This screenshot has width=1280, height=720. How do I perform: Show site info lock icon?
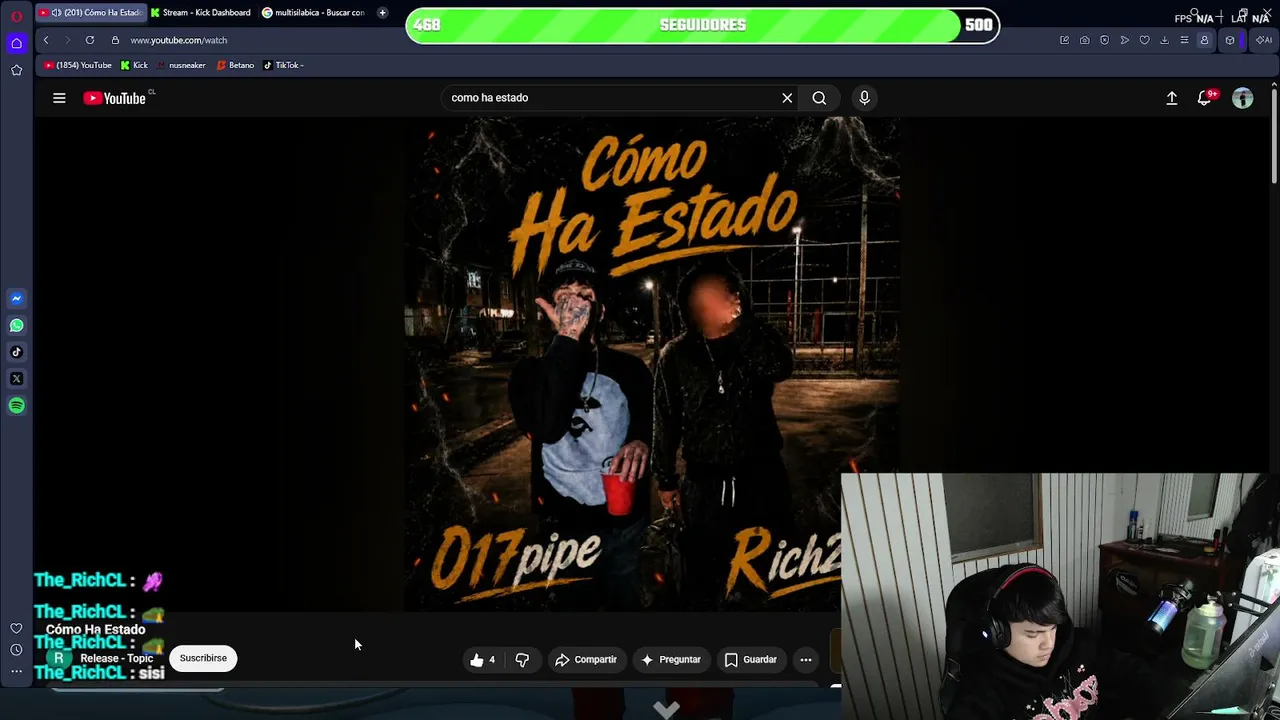point(115,40)
